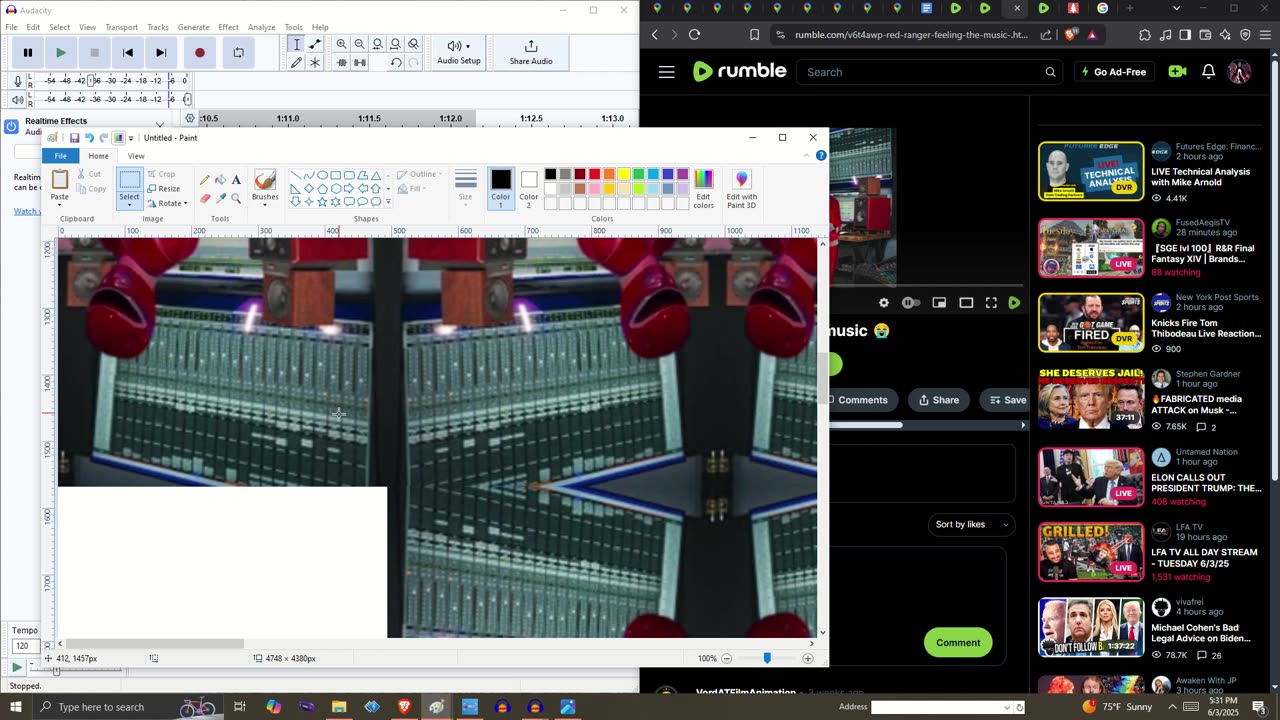1280x720 pixels.
Task: Click Edit with Paint 3D
Action: tap(742, 188)
